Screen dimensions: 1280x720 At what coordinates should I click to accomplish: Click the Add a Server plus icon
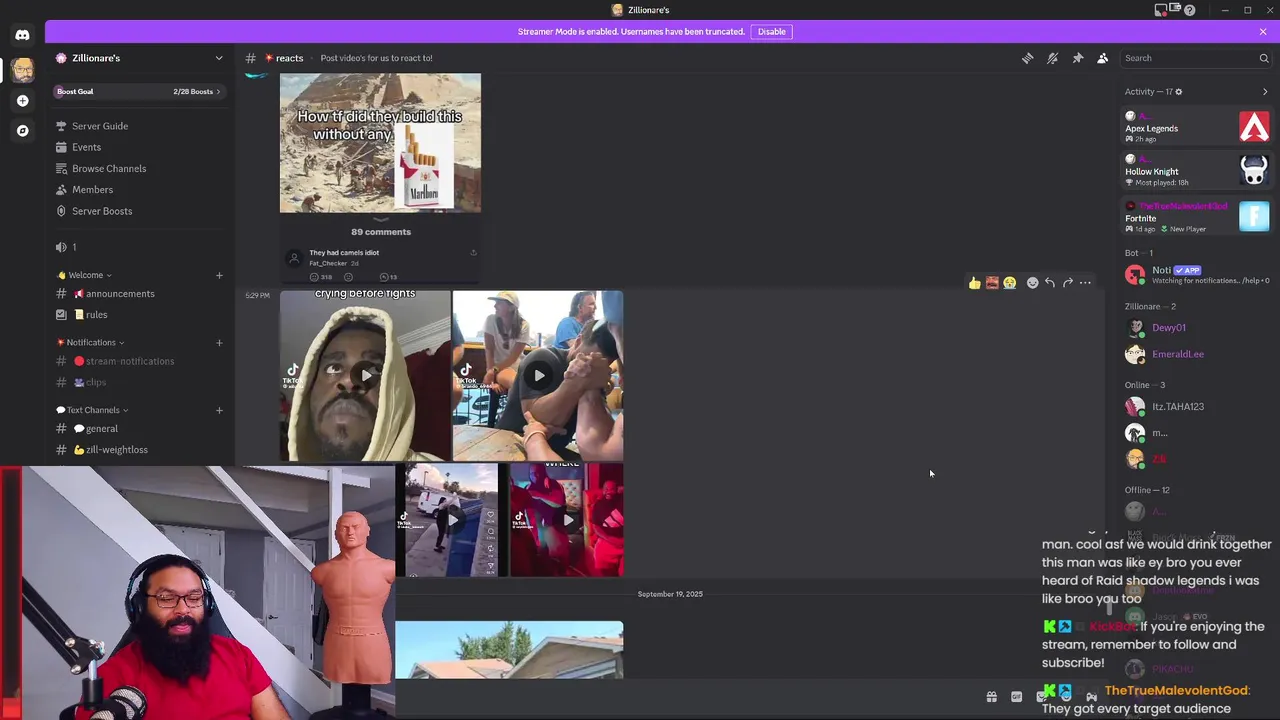click(22, 101)
